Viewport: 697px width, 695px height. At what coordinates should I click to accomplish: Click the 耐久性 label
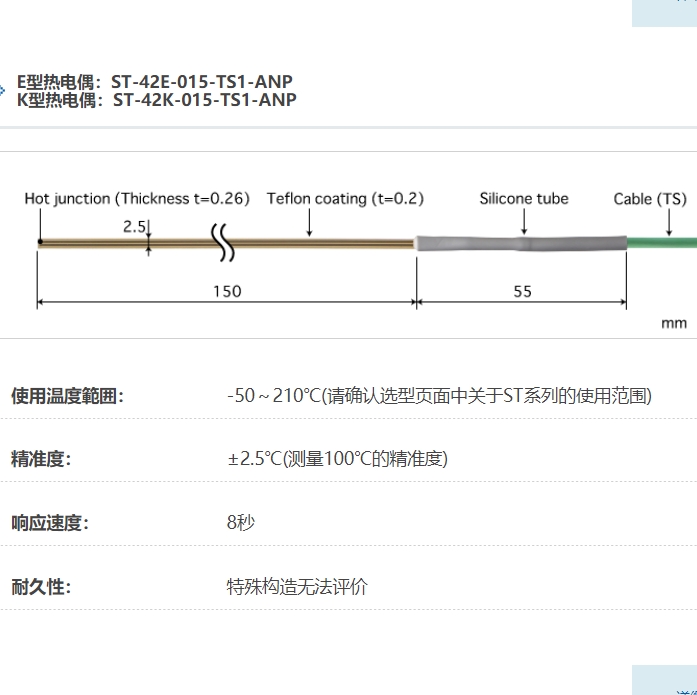41,587
